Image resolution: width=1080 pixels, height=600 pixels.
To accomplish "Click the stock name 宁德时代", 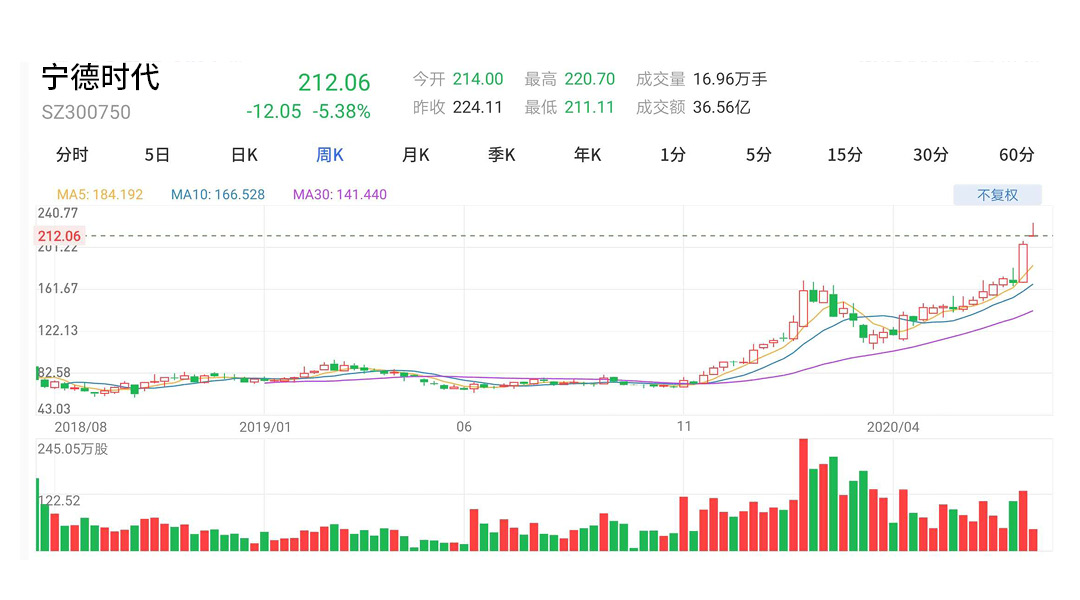I will point(101,77).
